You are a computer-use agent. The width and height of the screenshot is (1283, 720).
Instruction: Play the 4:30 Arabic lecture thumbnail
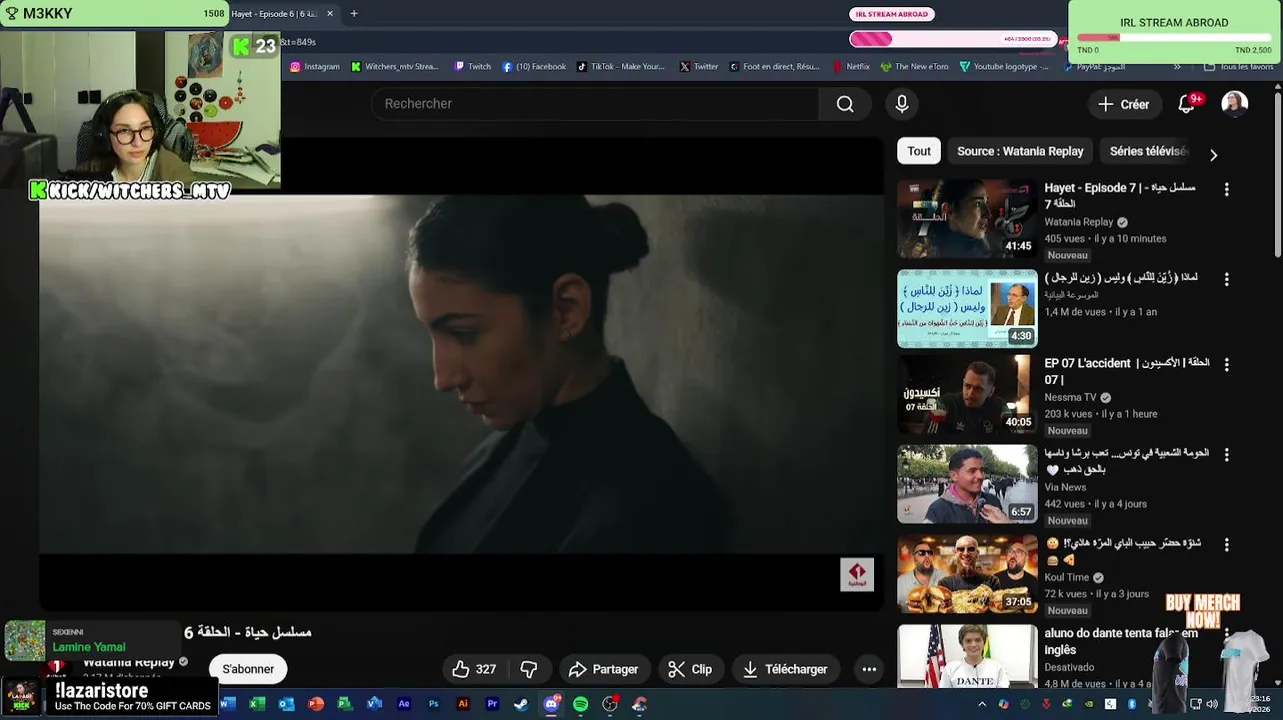(967, 309)
